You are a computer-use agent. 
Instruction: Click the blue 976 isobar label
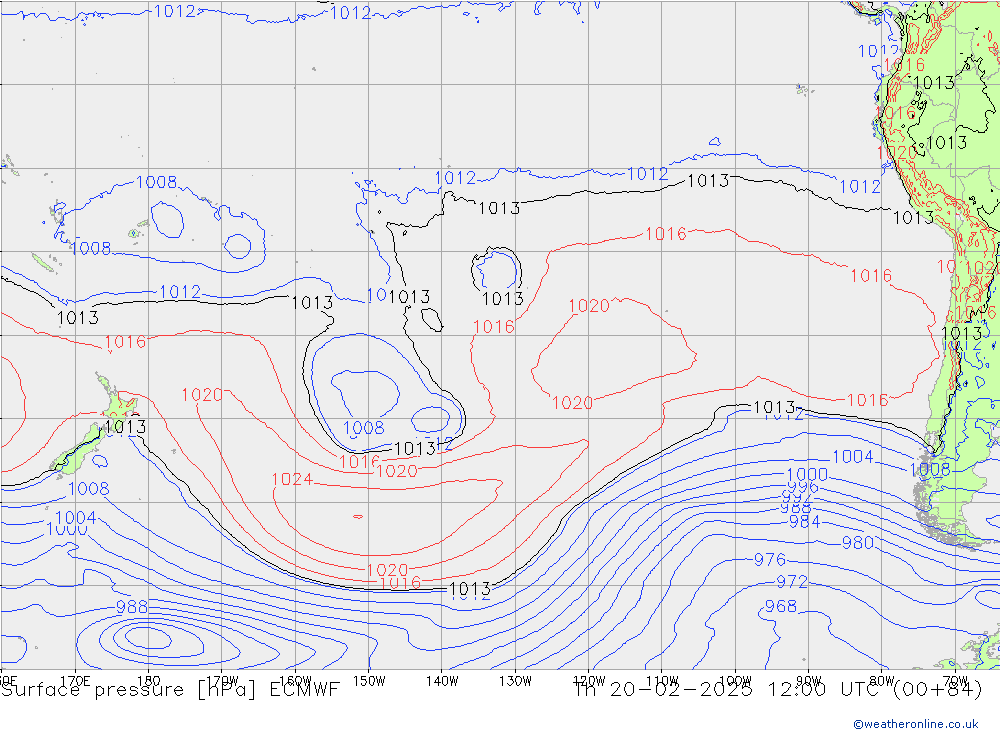[770, 559]
